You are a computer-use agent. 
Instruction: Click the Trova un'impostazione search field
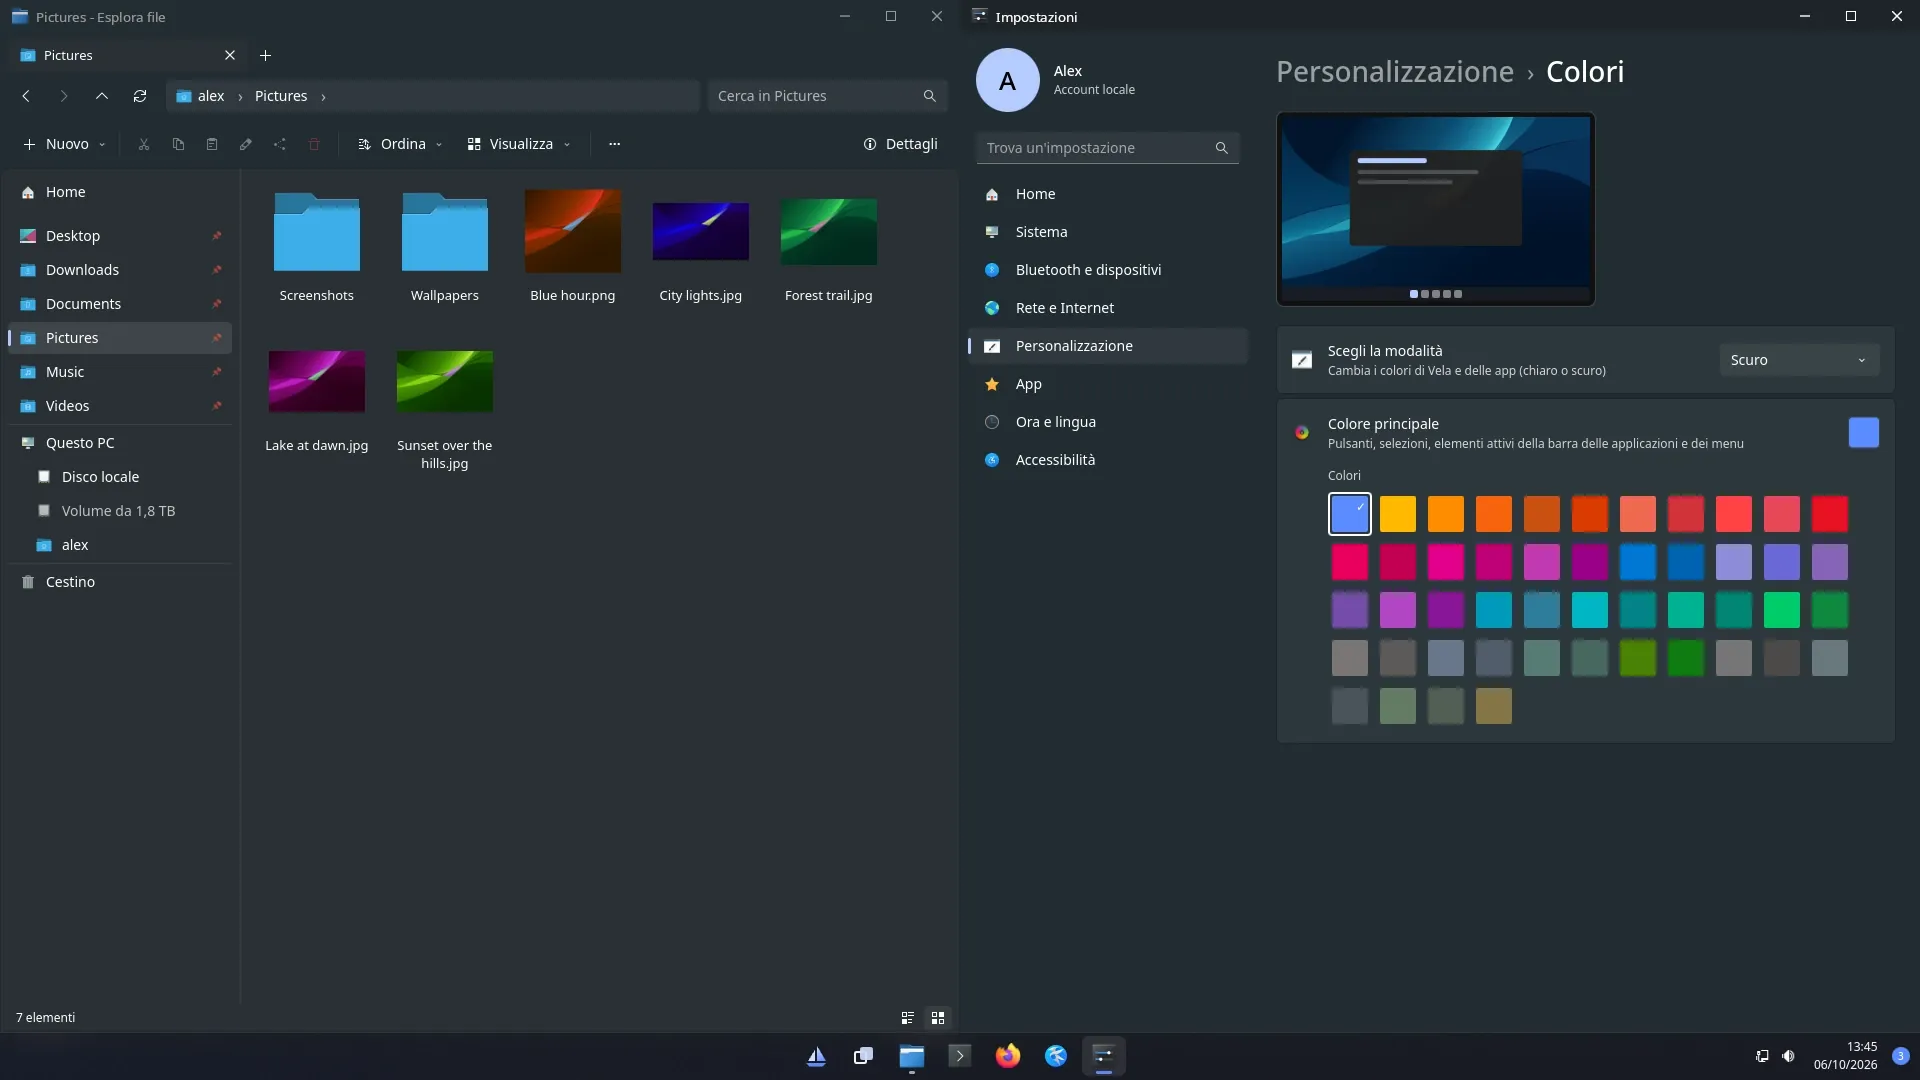[1107, 148]
